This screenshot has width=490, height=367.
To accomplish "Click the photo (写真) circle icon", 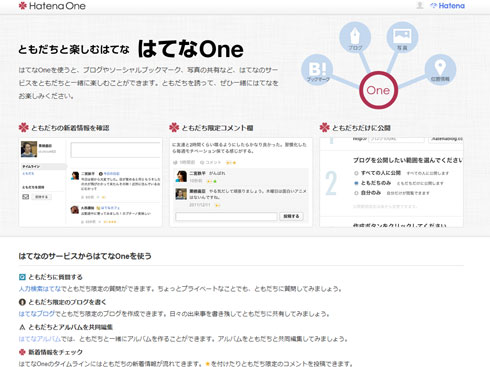I will point(402,37).
